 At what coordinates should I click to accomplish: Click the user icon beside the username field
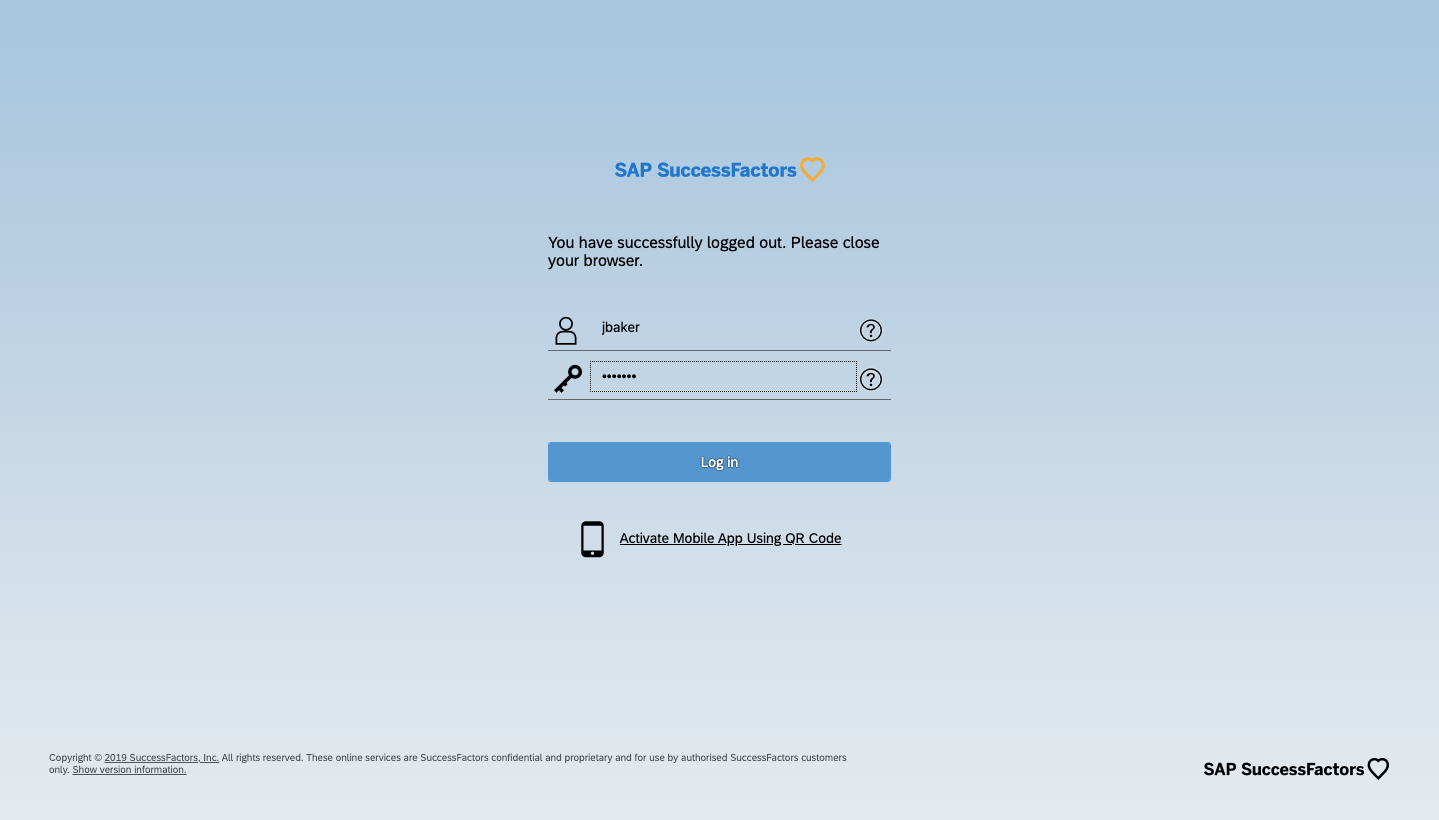[x=566, y=330]
